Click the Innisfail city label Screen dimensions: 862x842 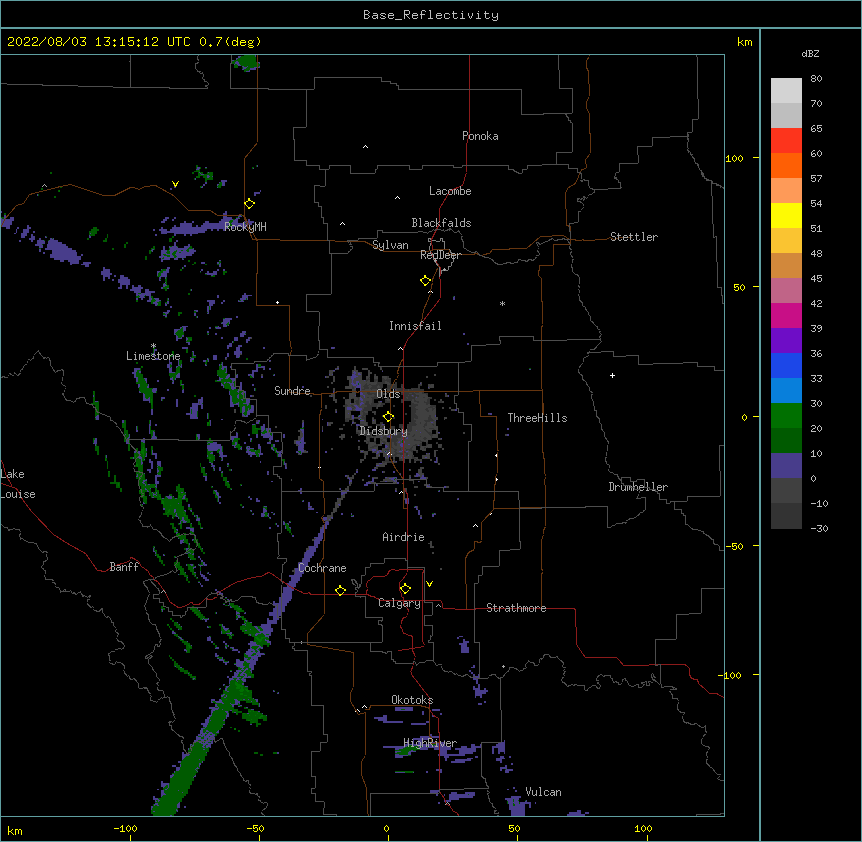coord(415,326)
